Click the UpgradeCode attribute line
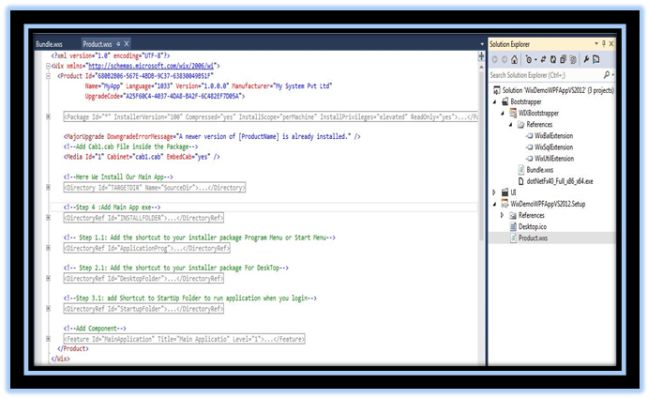This screenshot has width=650, height=399. tap(165, 96)
